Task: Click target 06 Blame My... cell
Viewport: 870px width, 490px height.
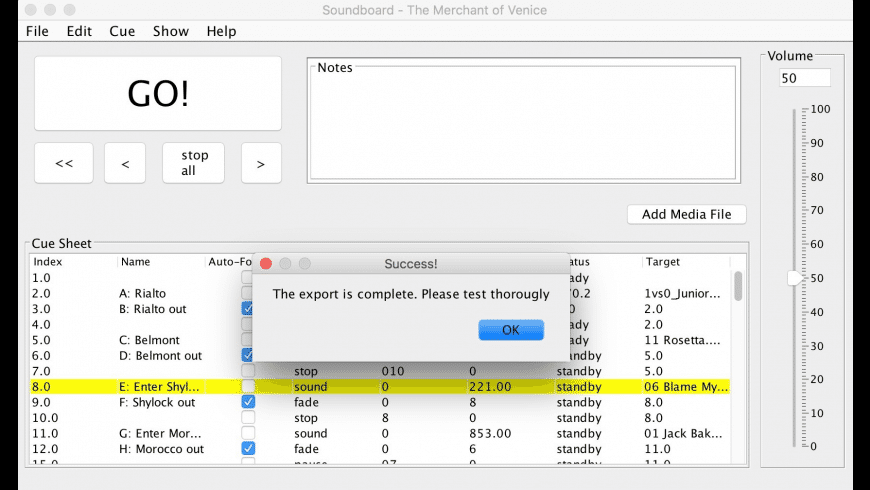Action: tap(686, 387)
